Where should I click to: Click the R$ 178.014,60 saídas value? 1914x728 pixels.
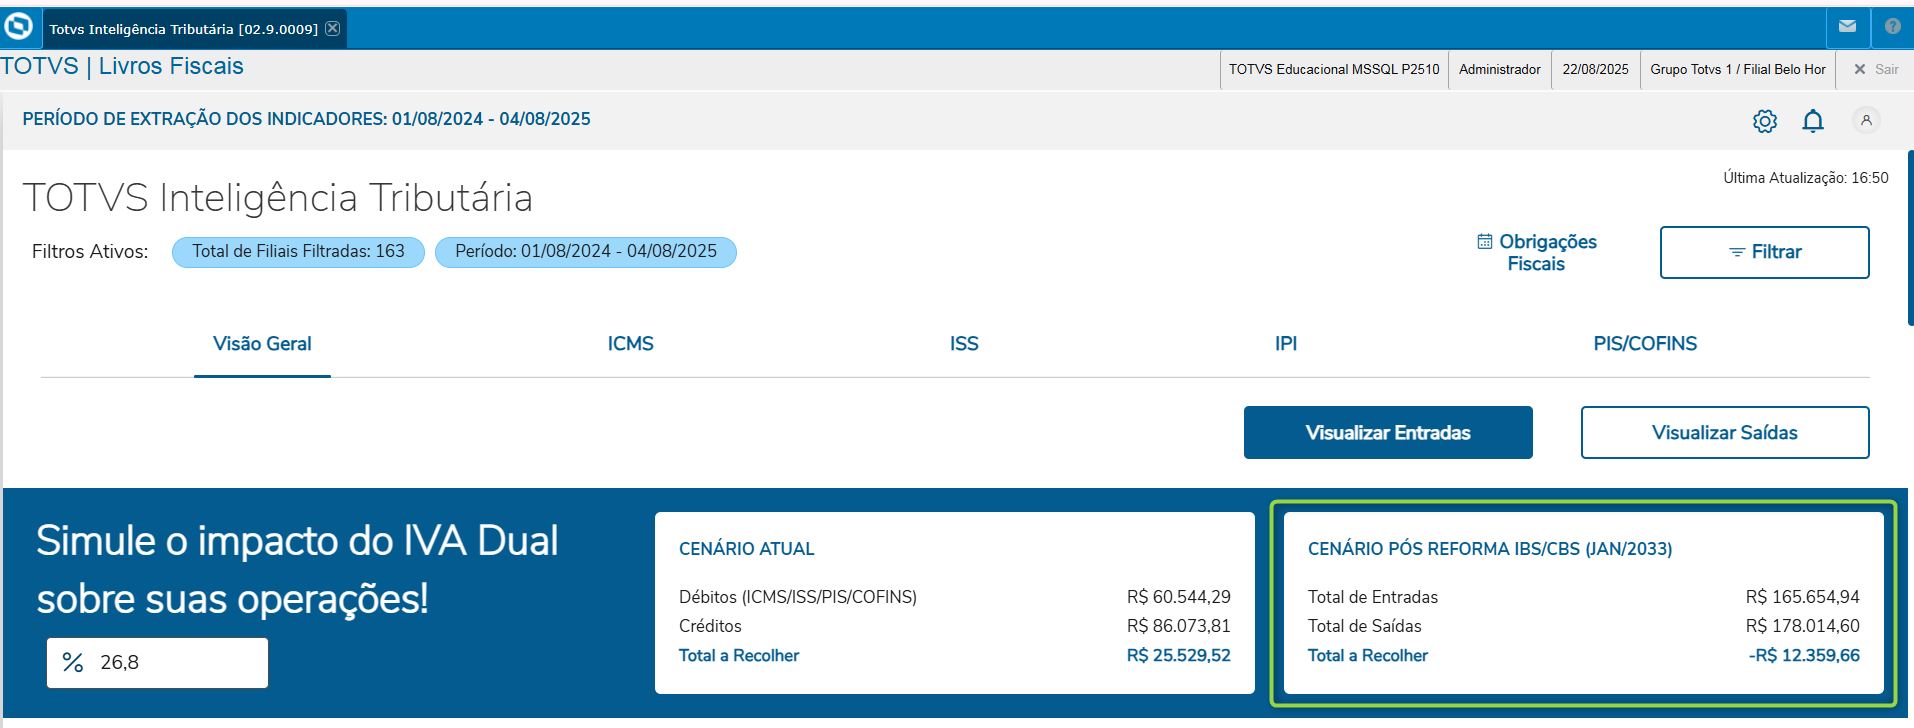coord(1803,626)
